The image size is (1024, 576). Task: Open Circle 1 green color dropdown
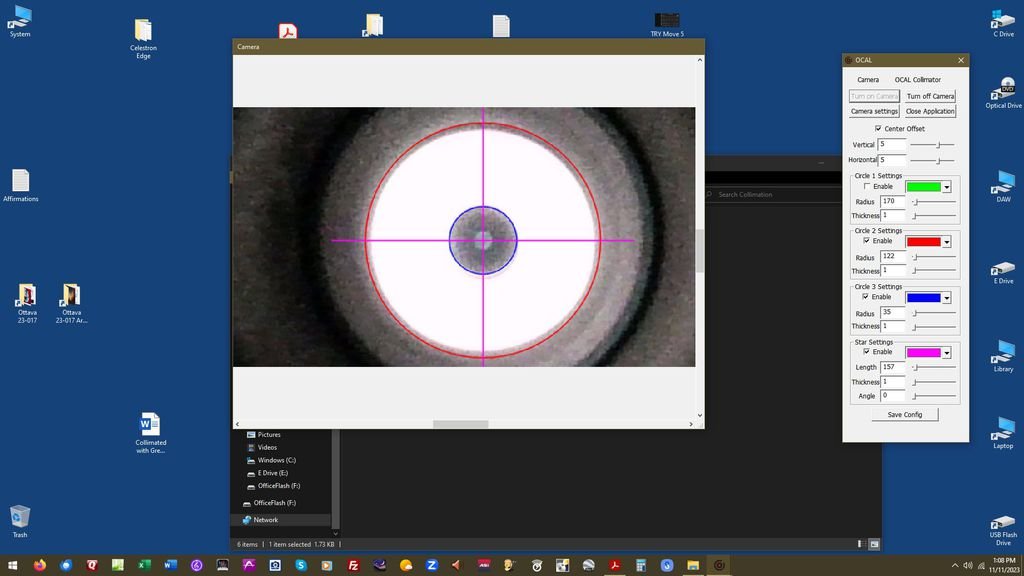coord(946,187)
